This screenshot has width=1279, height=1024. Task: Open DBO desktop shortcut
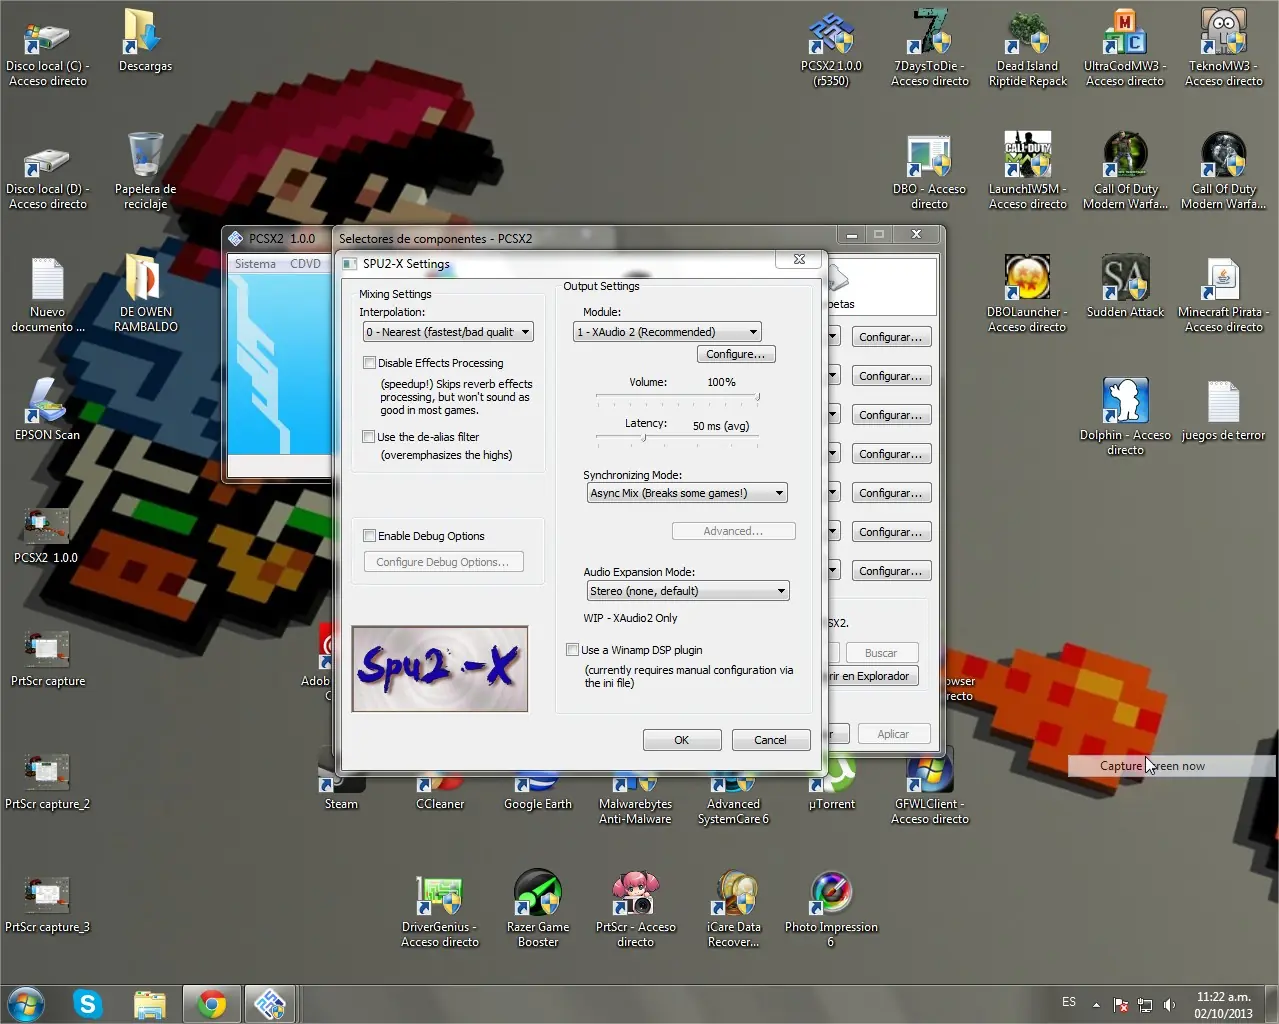[930, 171]
